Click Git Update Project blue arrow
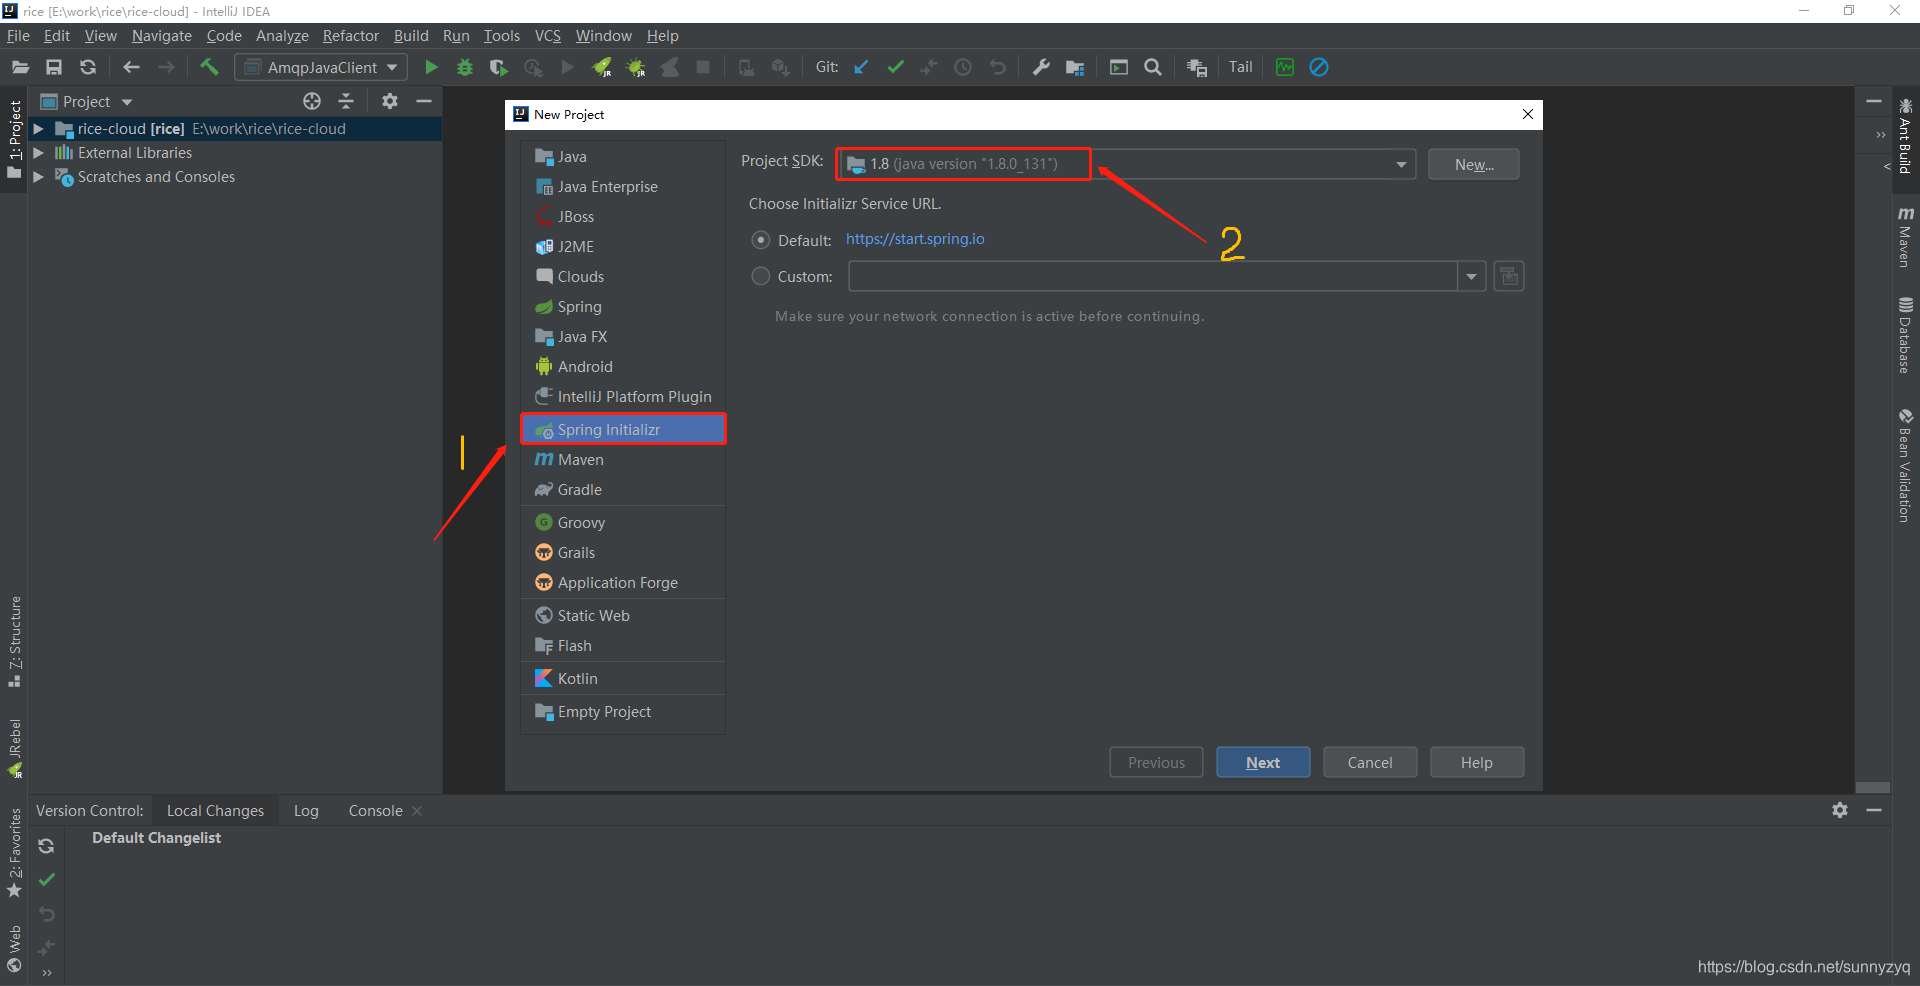The height and width of the screenshot is (986, 1920). click(861, 67)
